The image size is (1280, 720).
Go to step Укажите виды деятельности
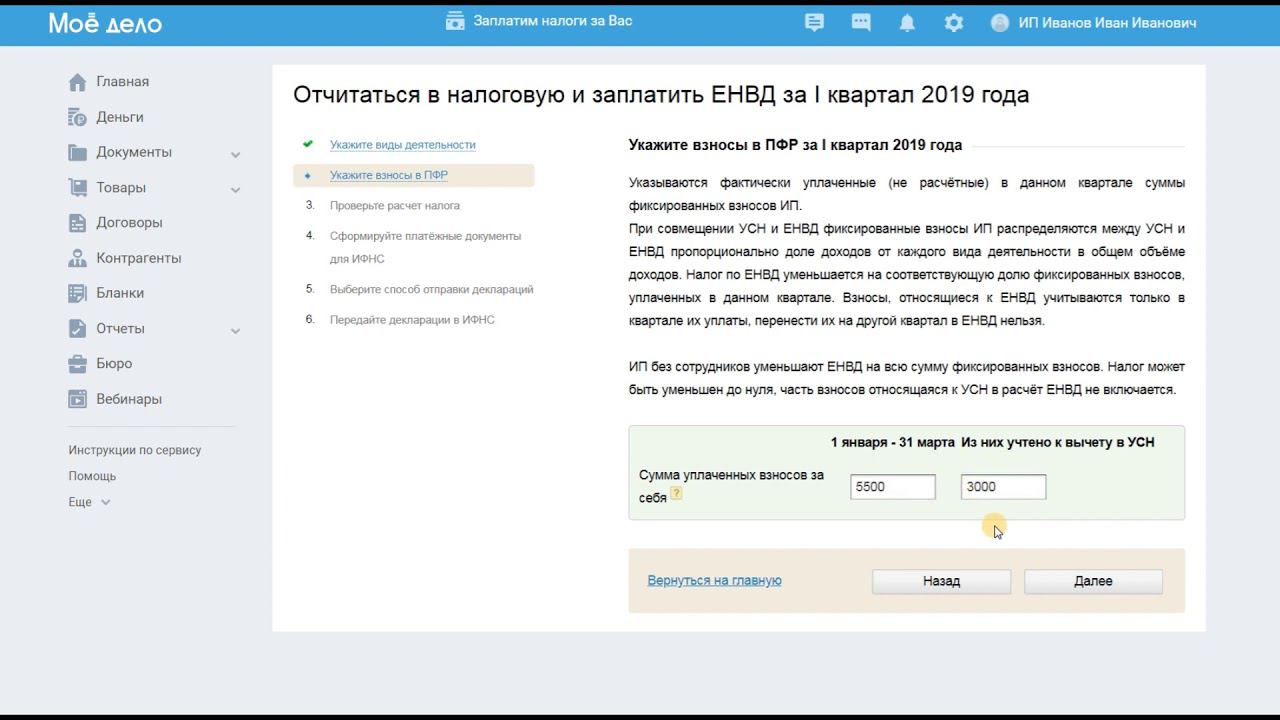pos(403,145)
